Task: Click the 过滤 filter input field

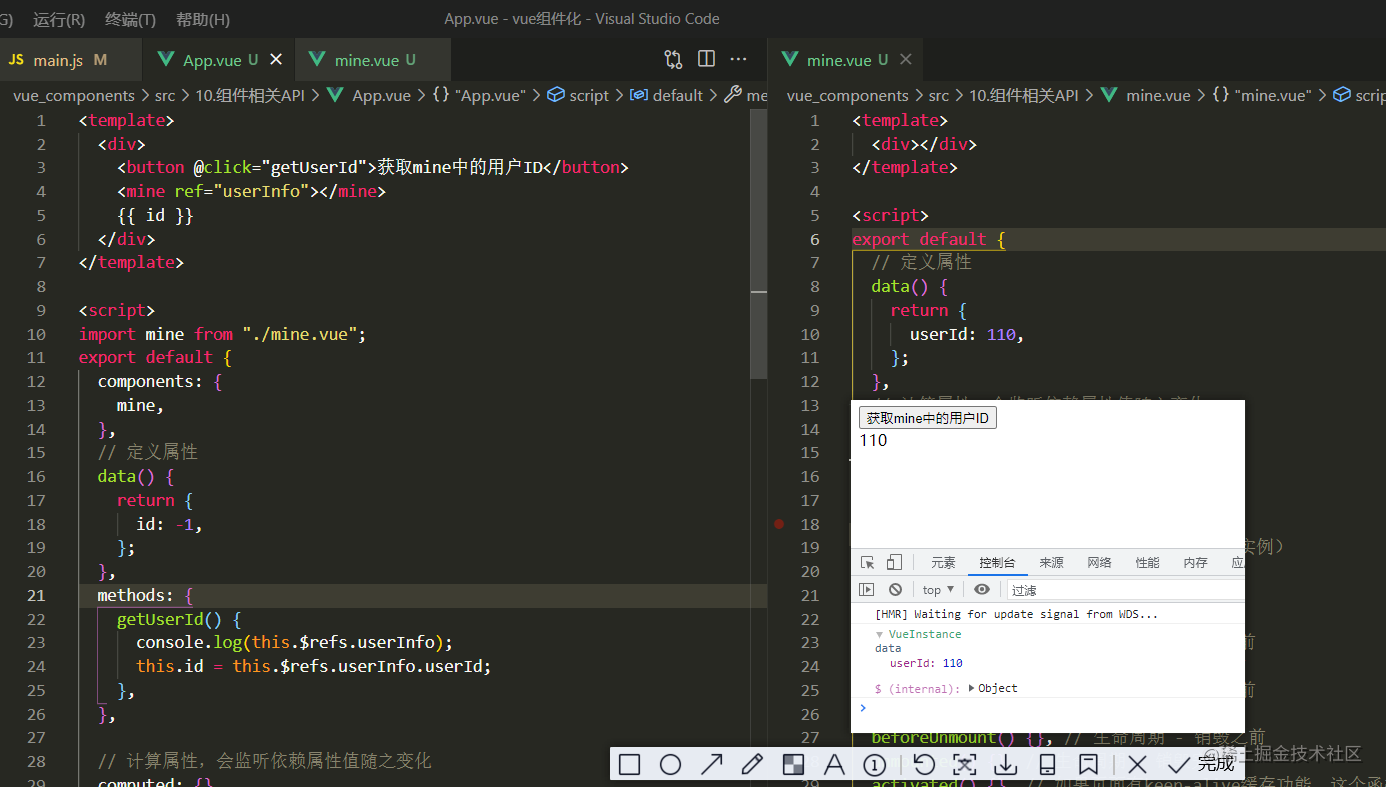Action: point(1125,590)
